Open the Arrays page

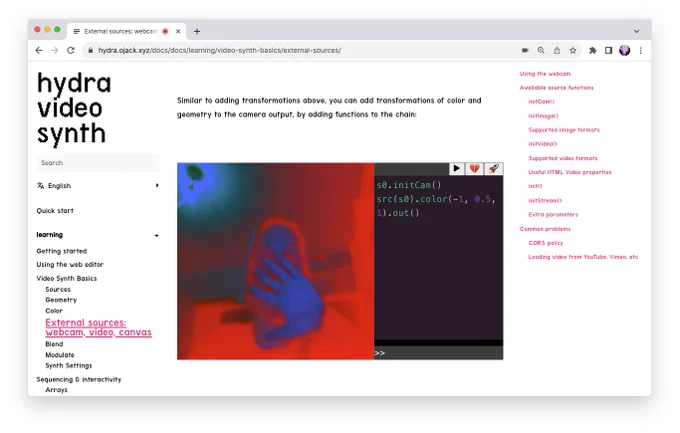pyautogui.click(x=56, y=390)
